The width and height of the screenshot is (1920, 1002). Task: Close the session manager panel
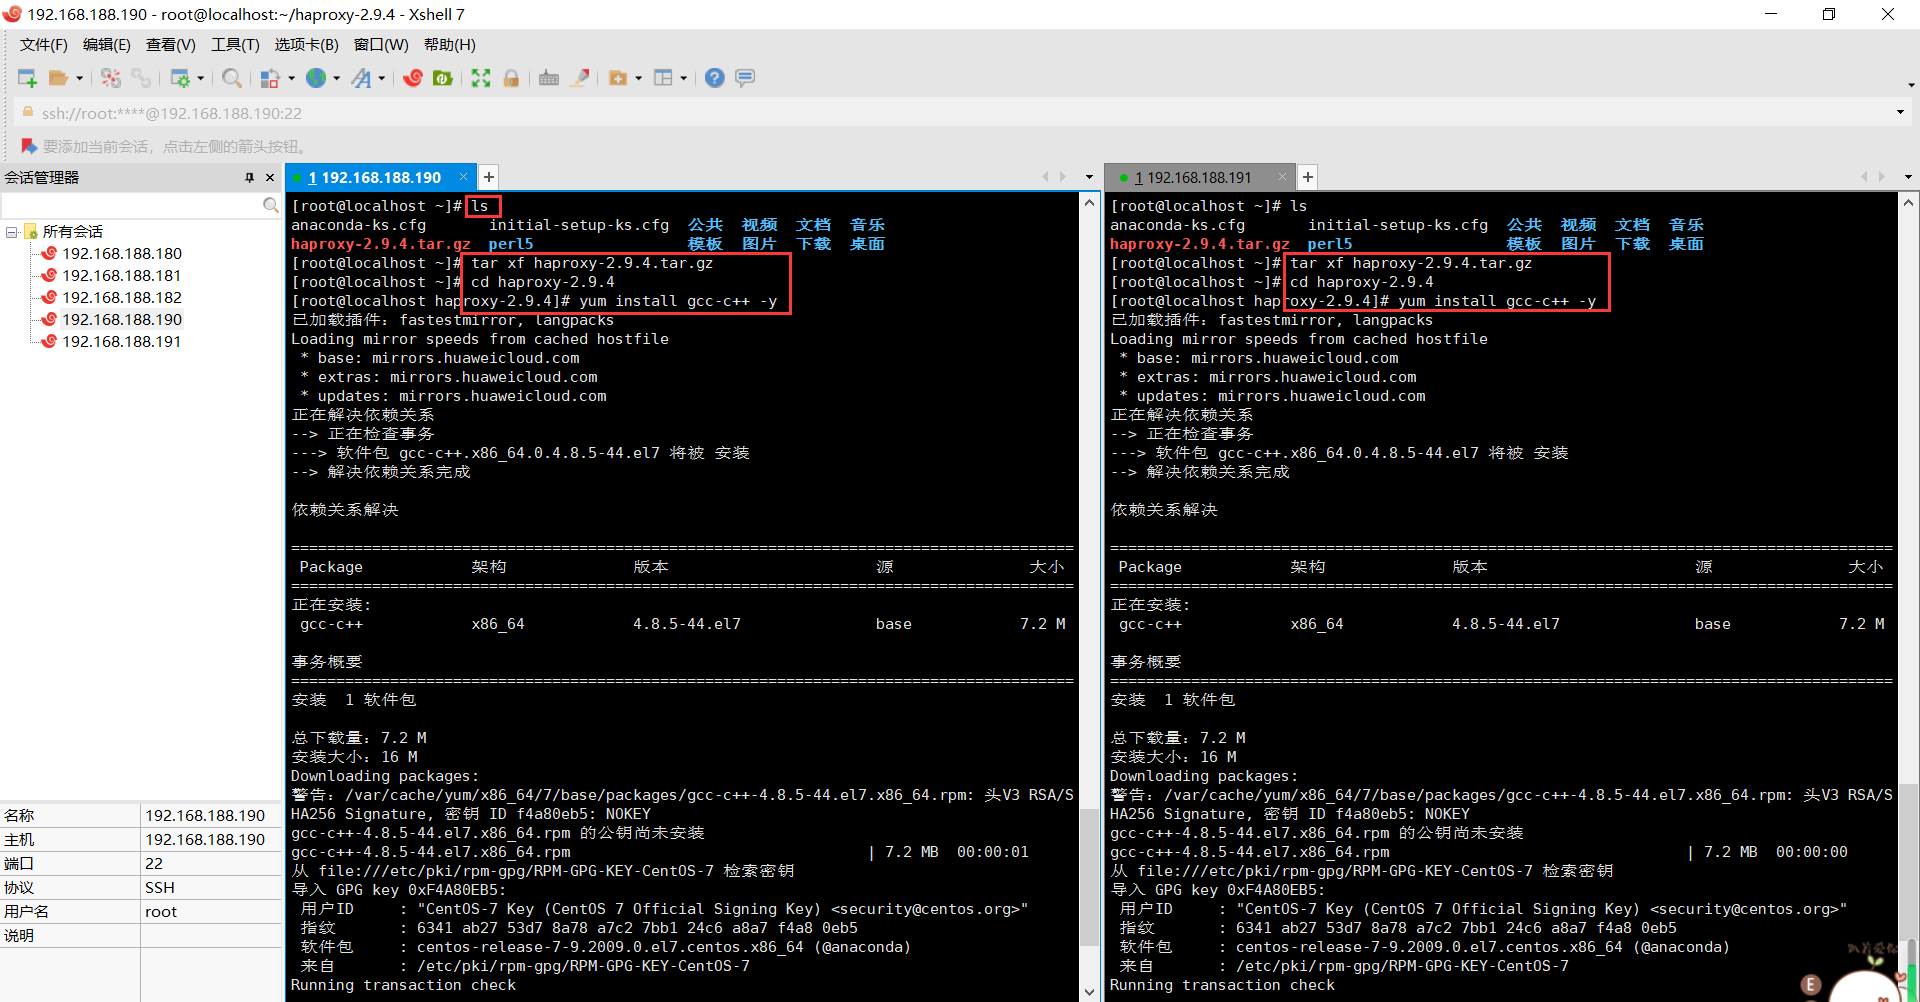point(270,177)
